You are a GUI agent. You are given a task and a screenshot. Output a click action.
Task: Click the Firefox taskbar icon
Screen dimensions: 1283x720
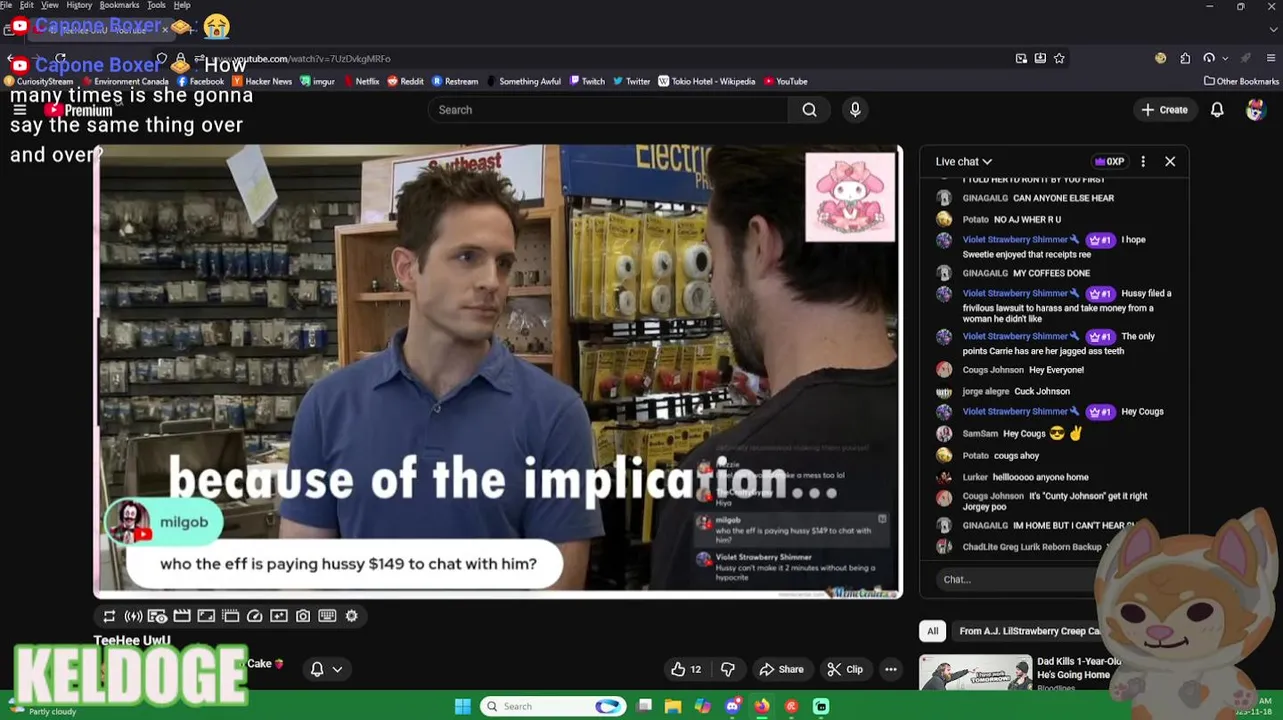762,706
